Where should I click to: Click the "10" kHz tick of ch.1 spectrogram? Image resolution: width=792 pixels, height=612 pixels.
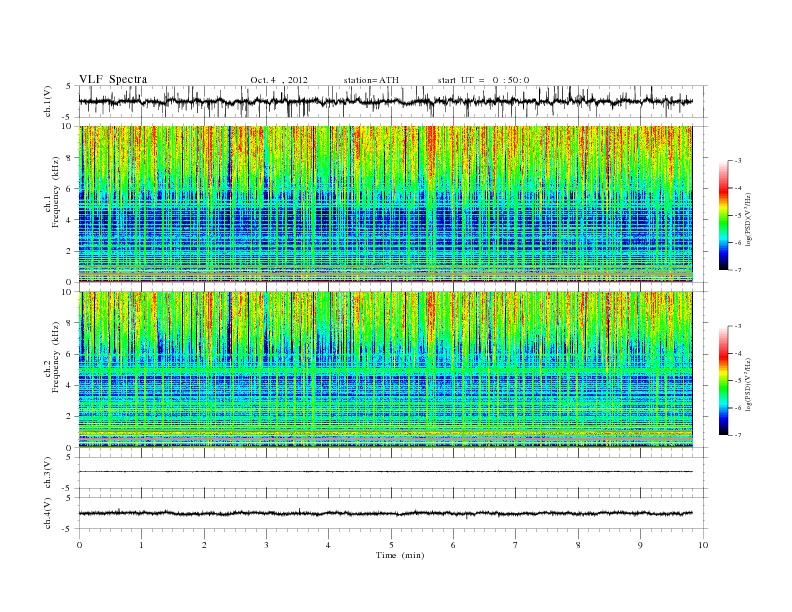pos(68,126)
